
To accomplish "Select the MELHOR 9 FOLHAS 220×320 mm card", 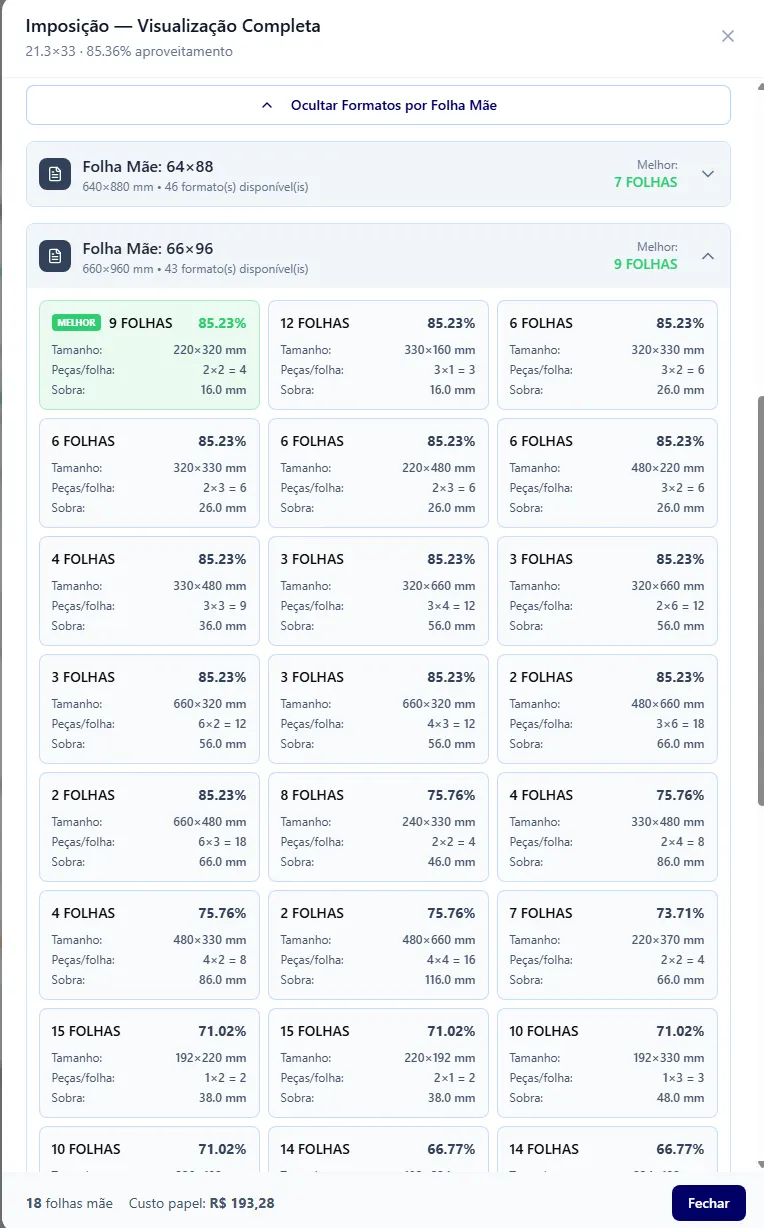I will pos(149,355).
